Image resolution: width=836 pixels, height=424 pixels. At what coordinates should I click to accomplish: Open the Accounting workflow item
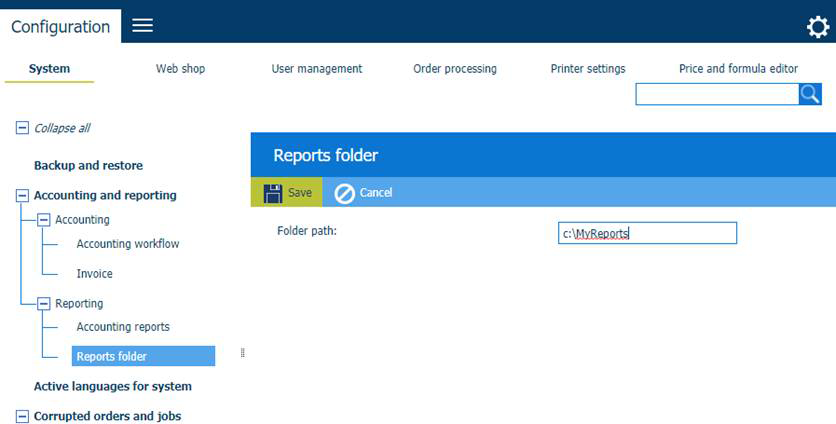(128, 244)
